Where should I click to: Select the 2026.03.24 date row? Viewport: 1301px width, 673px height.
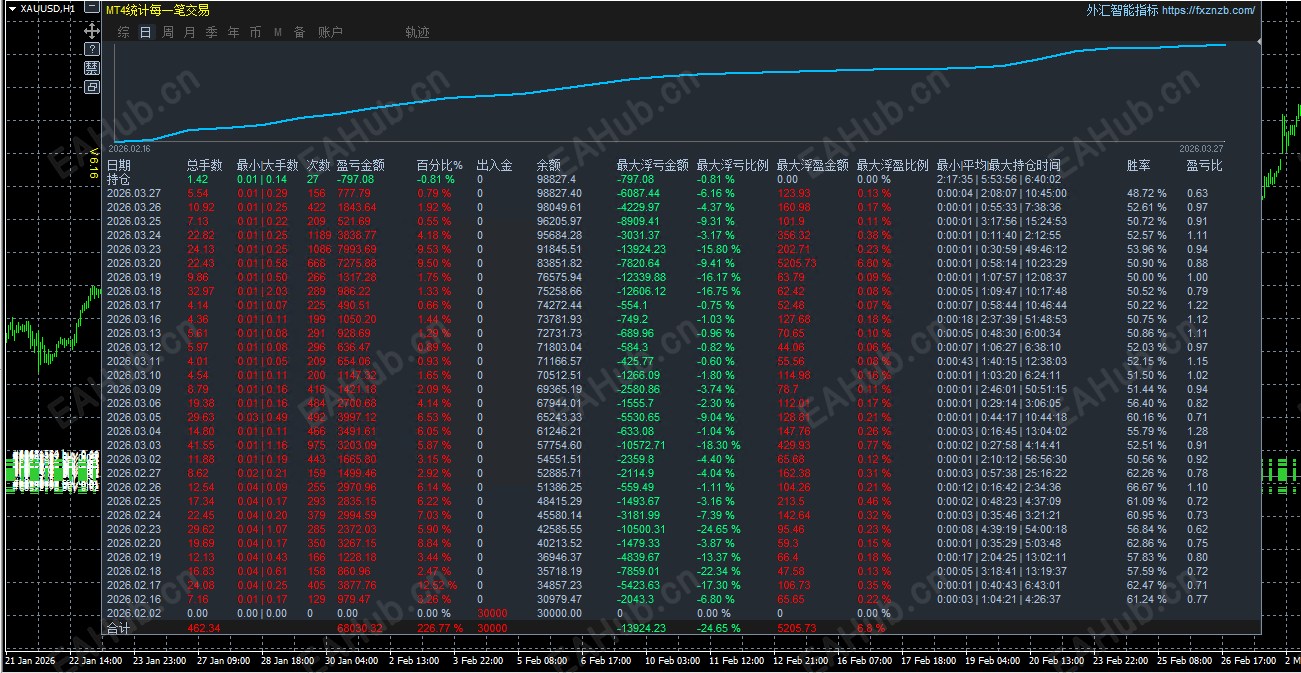(134, 235)
